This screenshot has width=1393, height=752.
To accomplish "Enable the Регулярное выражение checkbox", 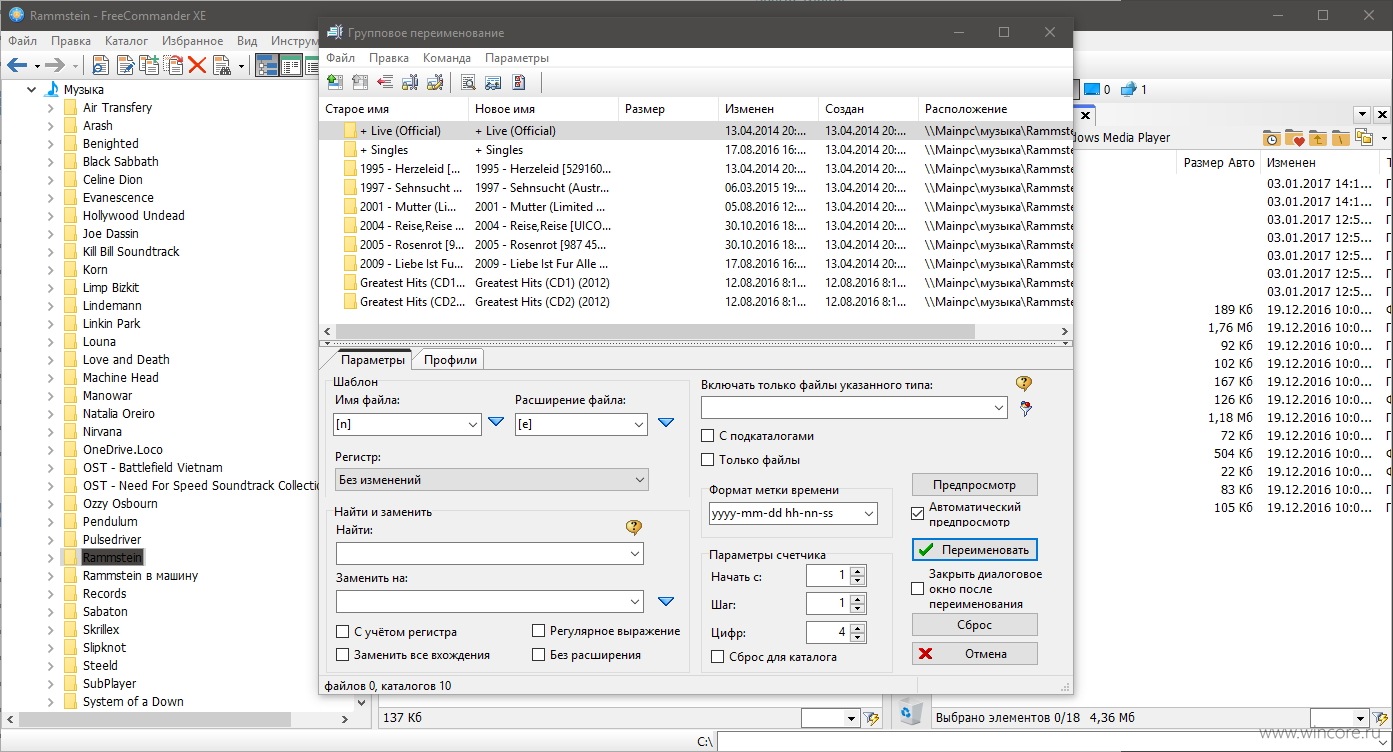I will coord(539,631).
